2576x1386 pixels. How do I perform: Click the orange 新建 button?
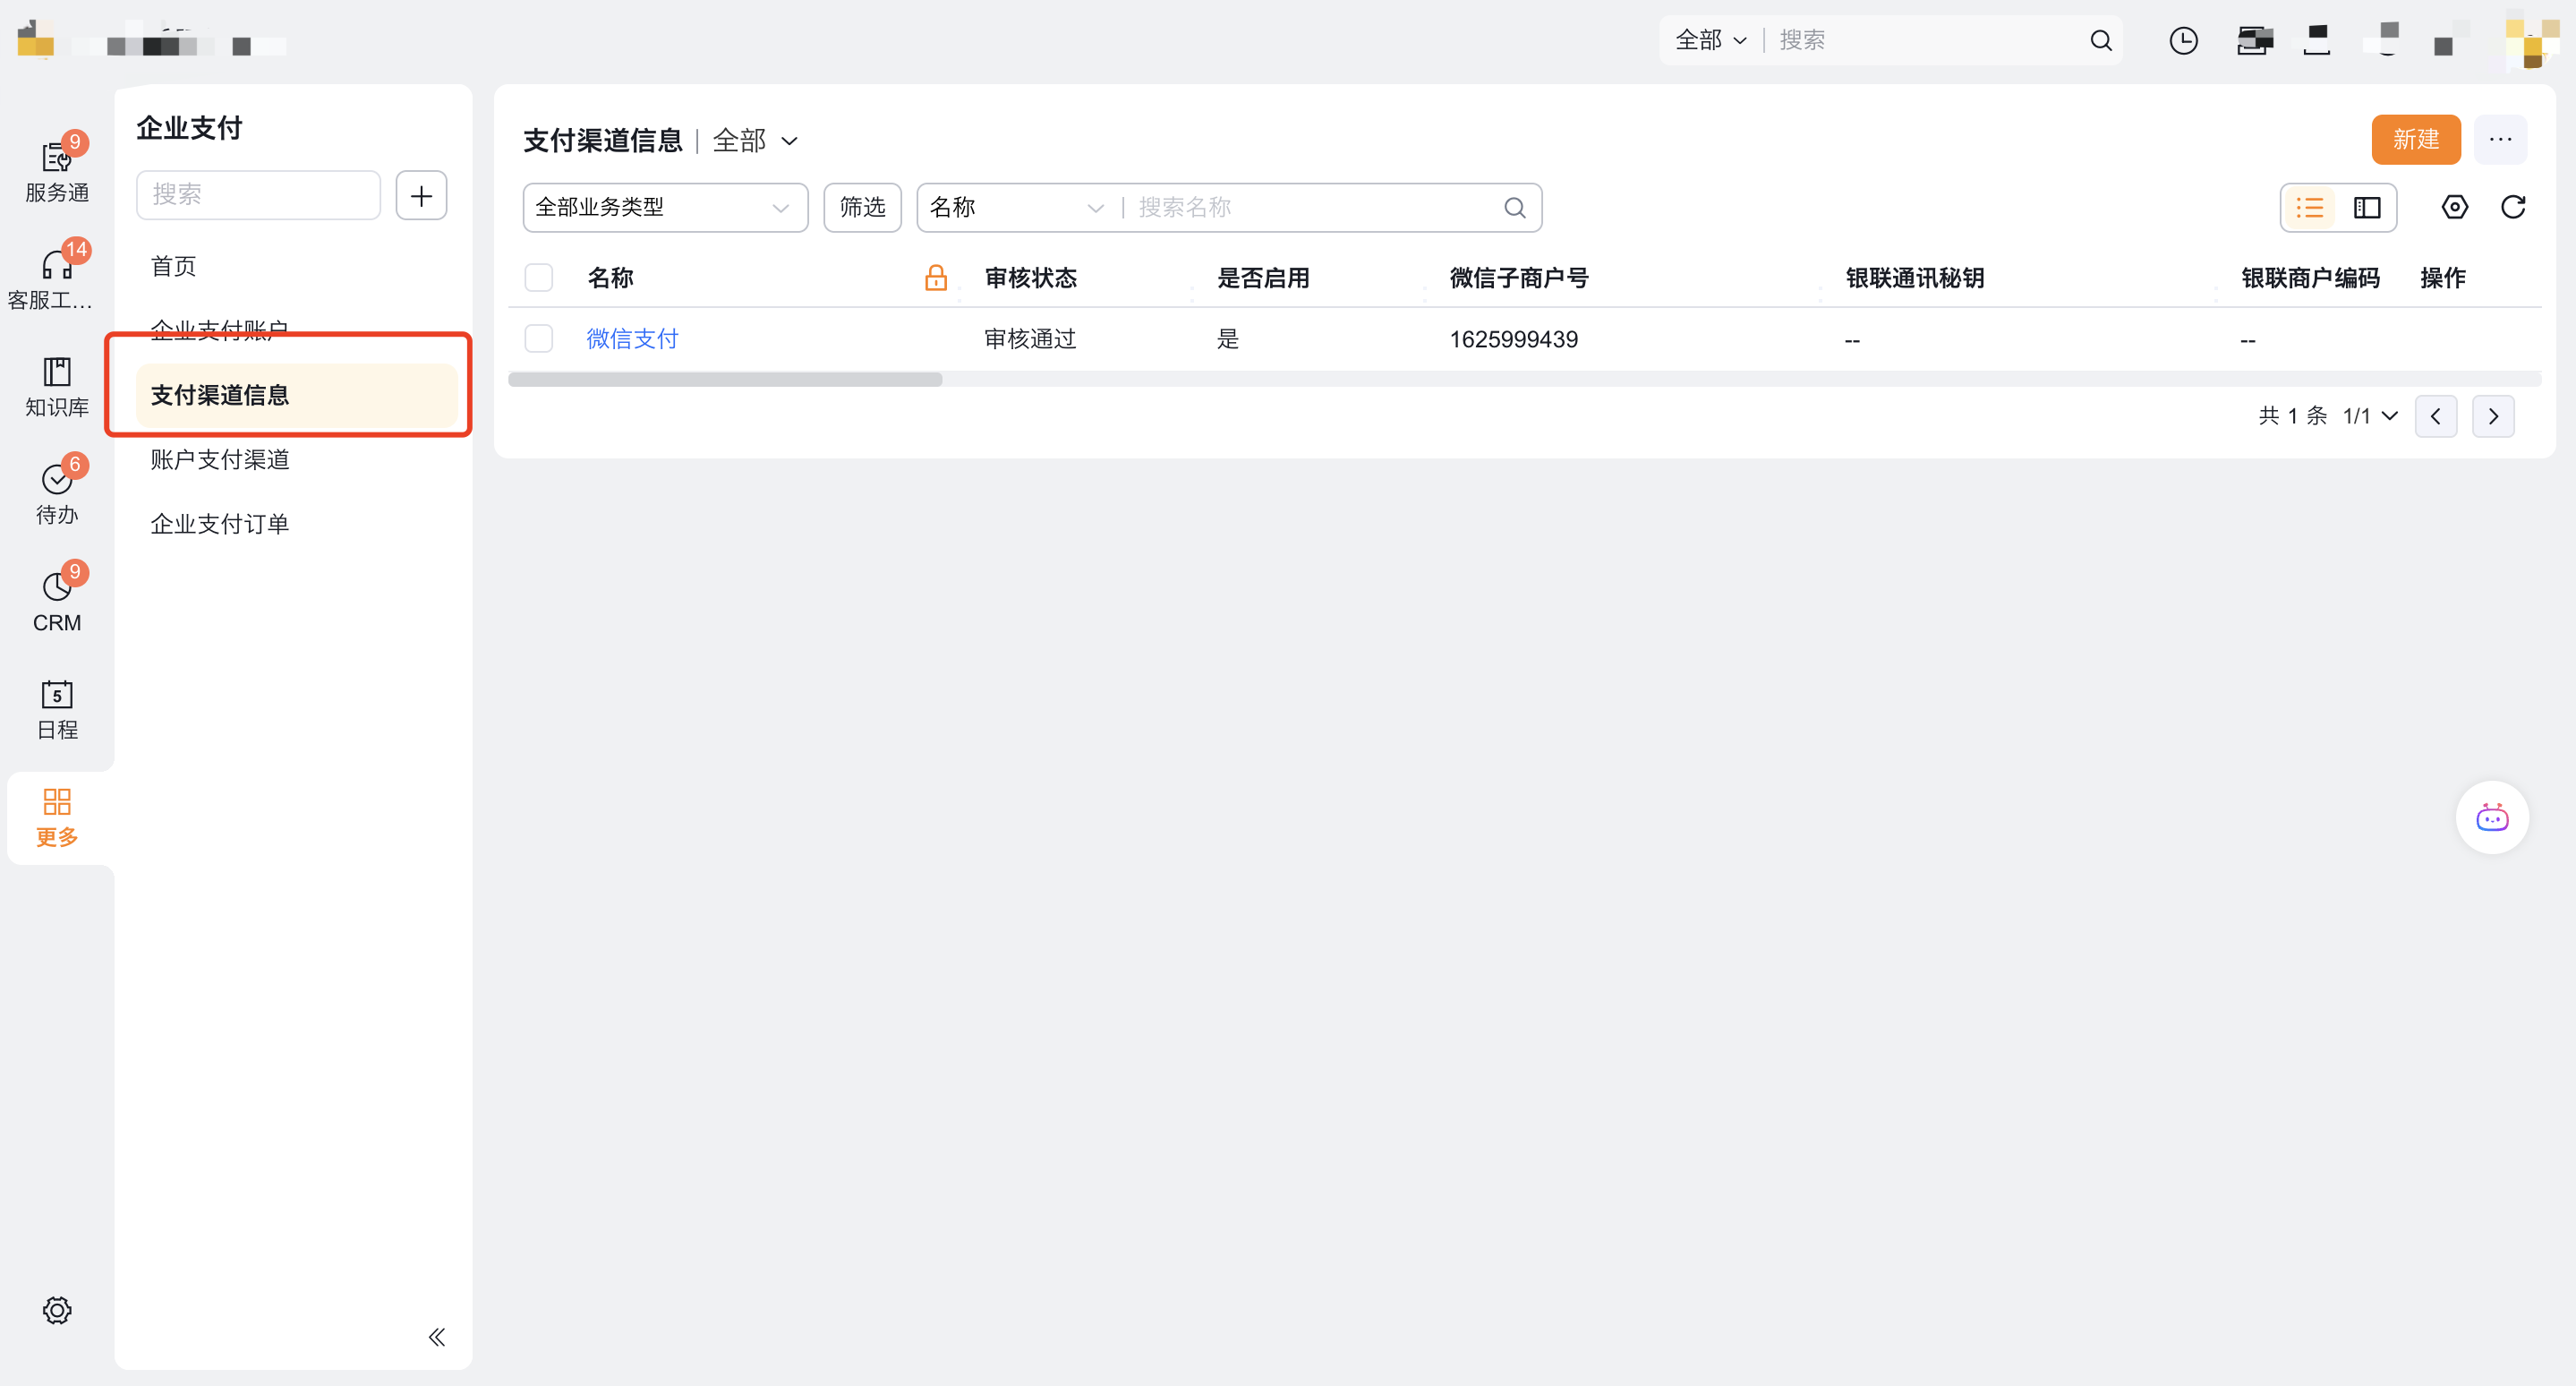2414,139
